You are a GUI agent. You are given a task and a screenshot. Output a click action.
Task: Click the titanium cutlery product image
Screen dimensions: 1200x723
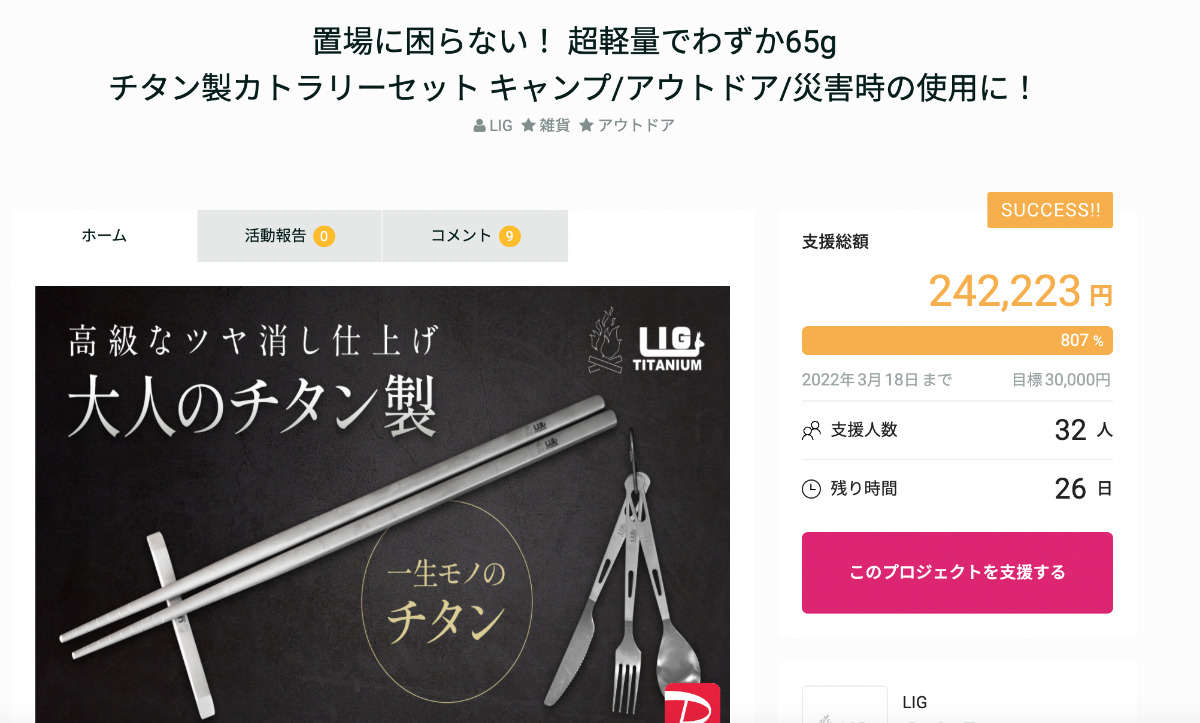point(382,504)
